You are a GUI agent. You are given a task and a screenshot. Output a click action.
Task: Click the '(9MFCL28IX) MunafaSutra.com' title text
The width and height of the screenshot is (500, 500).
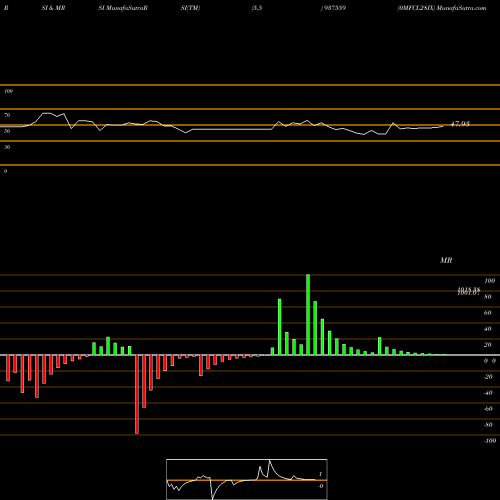tap(442, 8)
